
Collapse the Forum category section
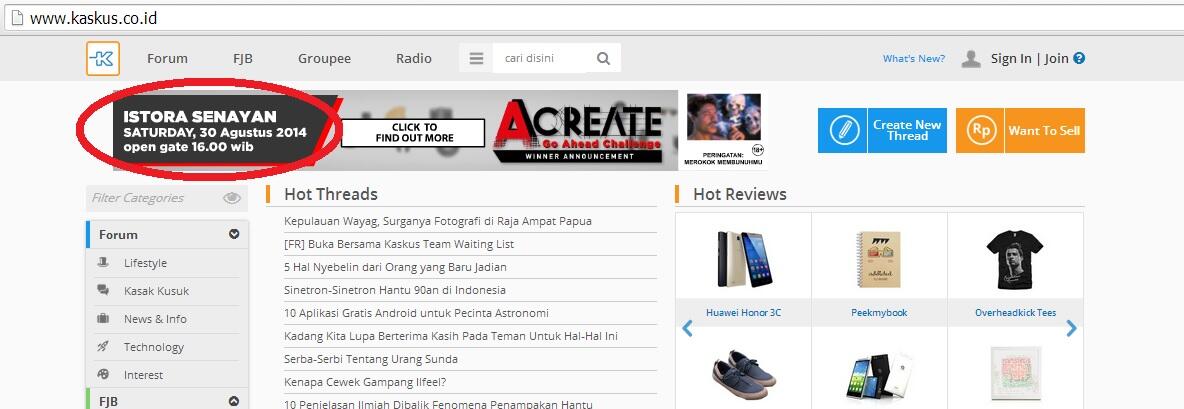pyautogui.click(x=234, y=234)
